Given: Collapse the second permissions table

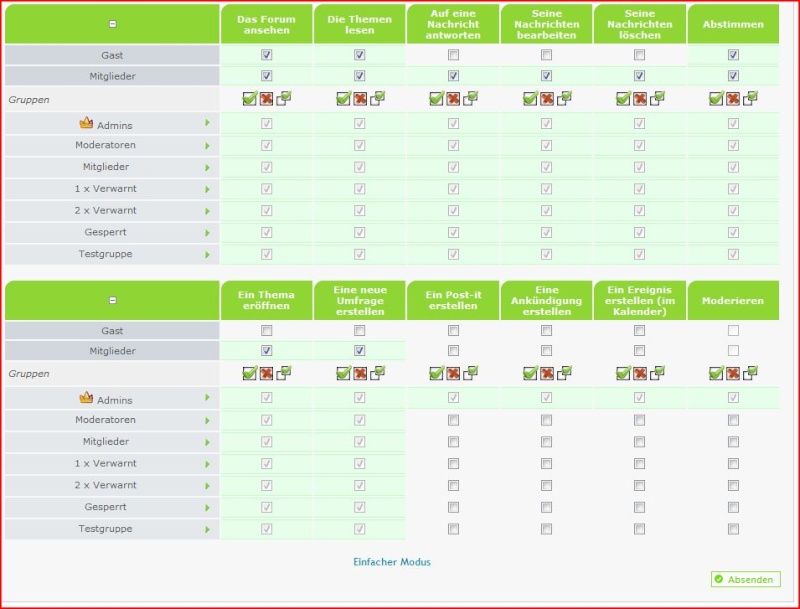Looking at the screenshot, I should [x=113, y=300].
